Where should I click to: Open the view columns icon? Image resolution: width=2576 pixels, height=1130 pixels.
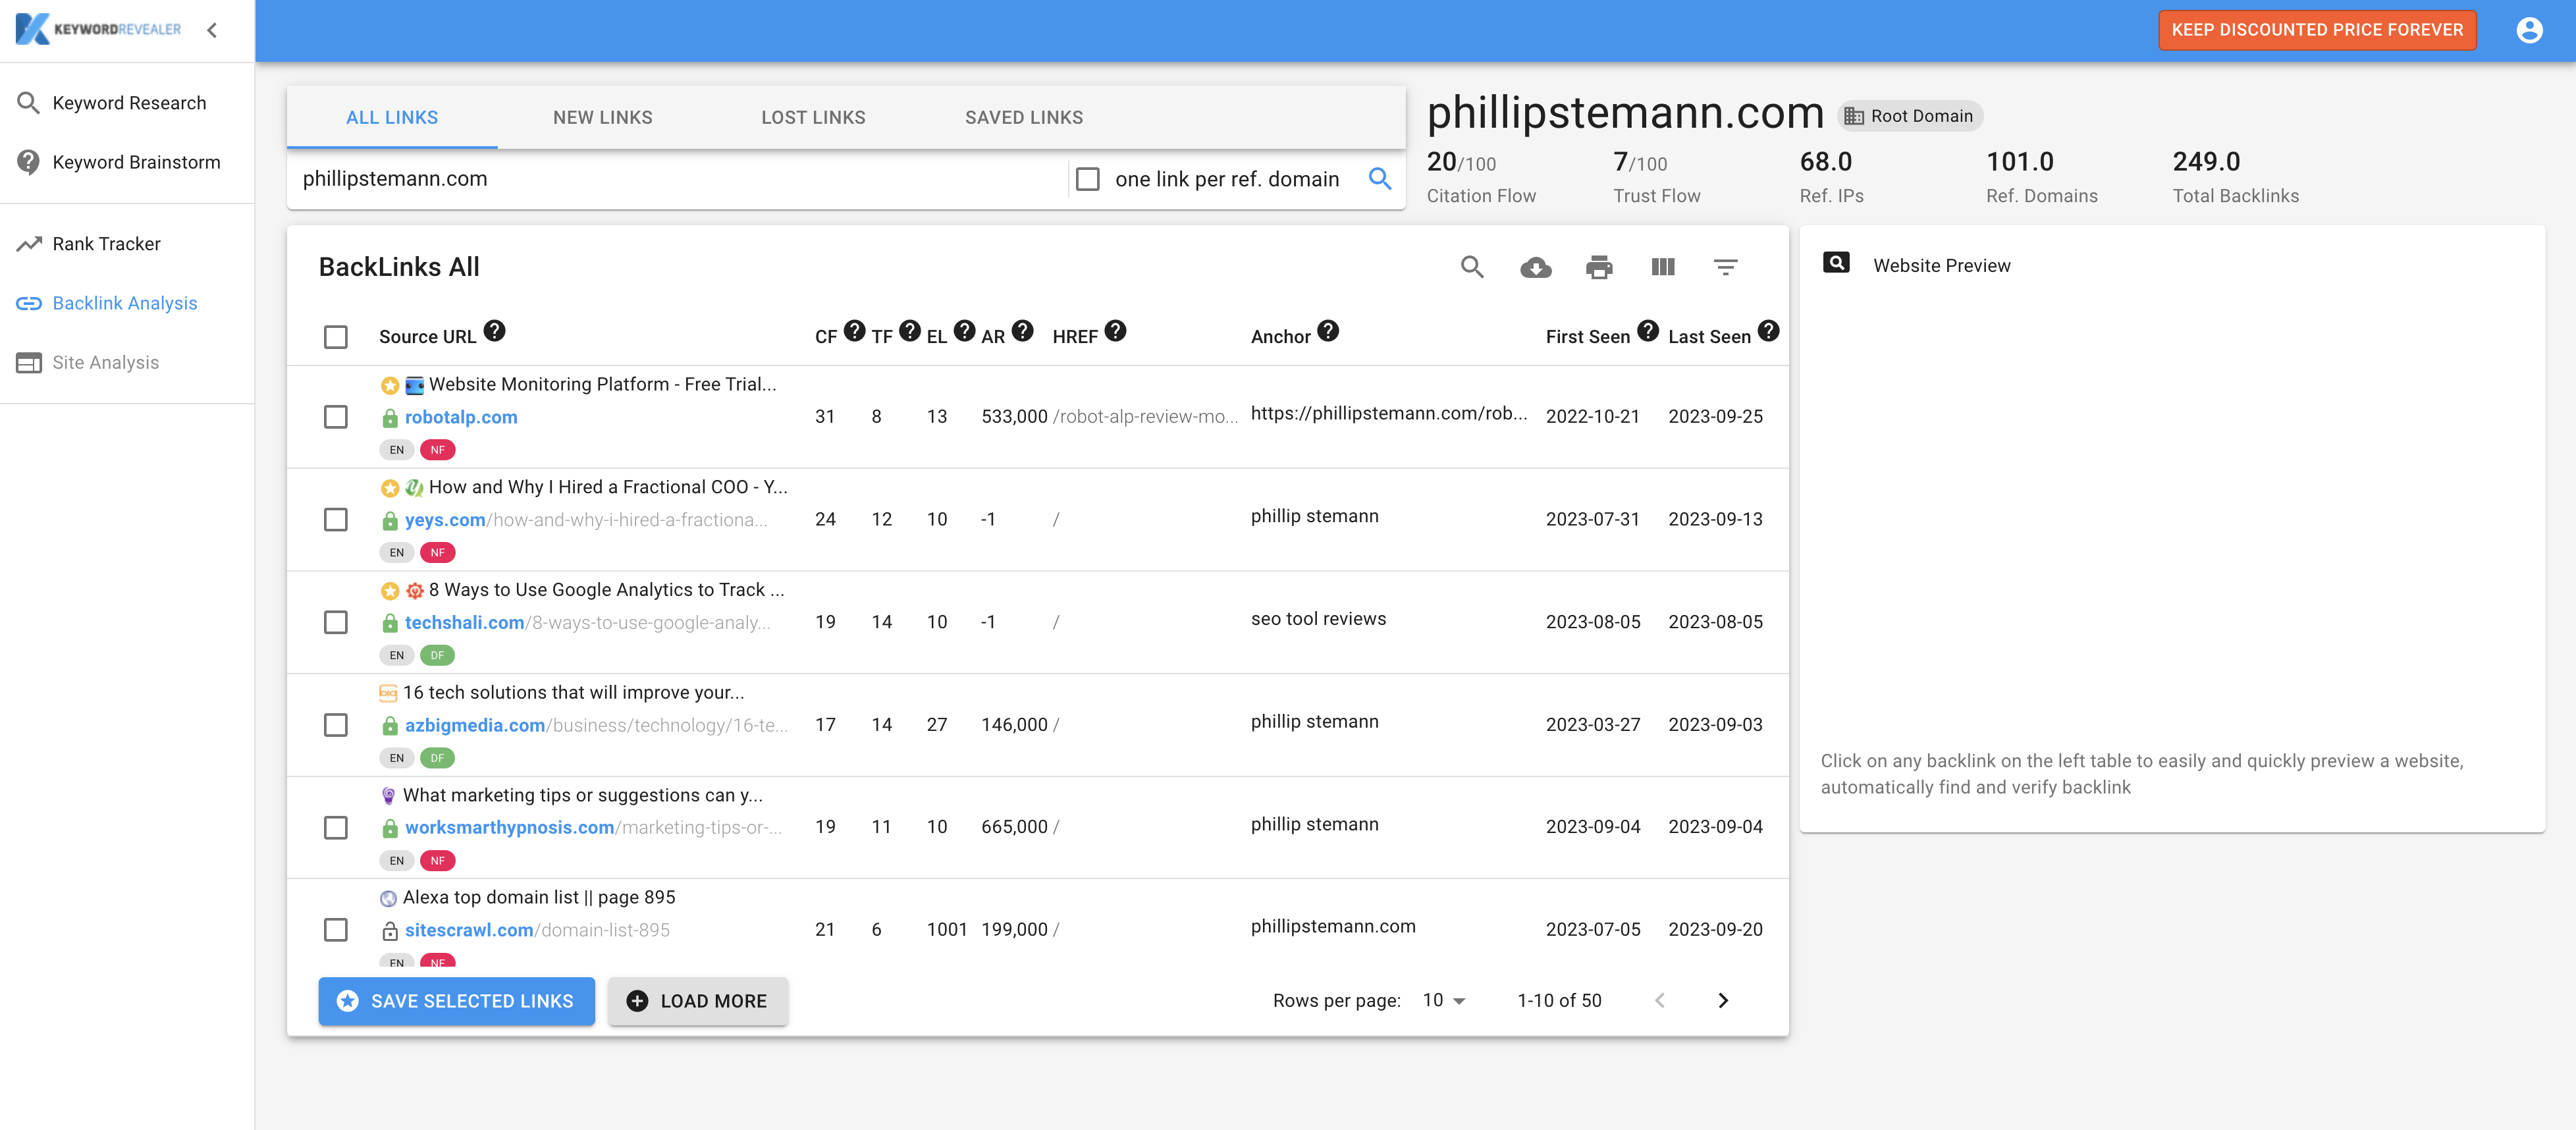tap(1662, 267)
